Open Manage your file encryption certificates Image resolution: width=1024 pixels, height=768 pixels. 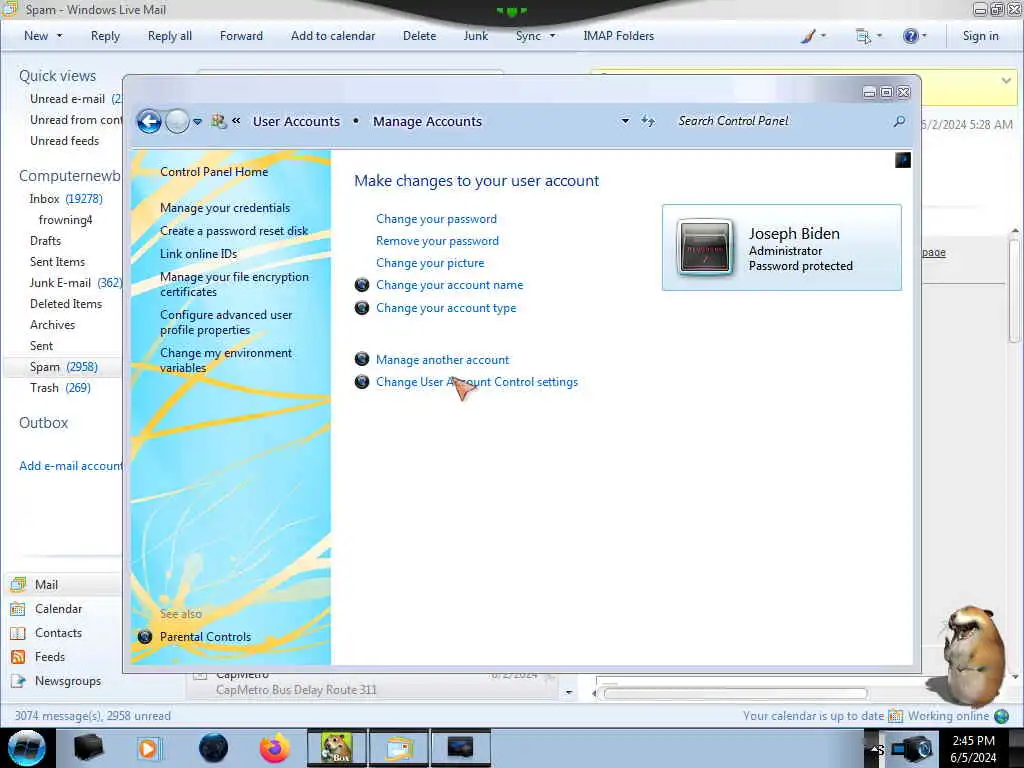click(x=234, y=284)
